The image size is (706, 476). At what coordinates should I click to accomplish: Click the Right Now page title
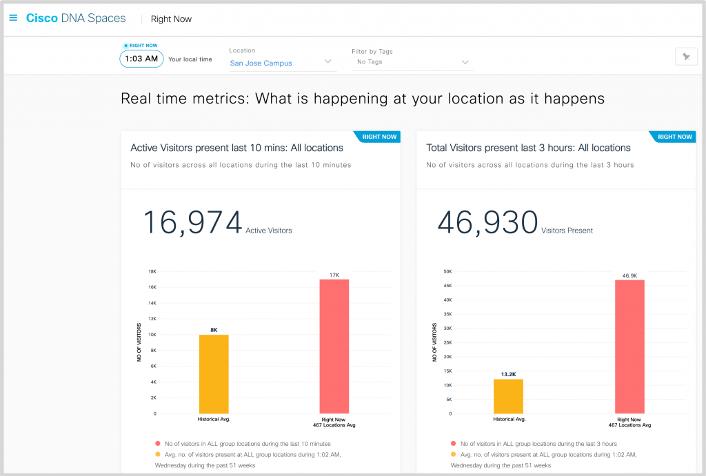tap(172, 19)
